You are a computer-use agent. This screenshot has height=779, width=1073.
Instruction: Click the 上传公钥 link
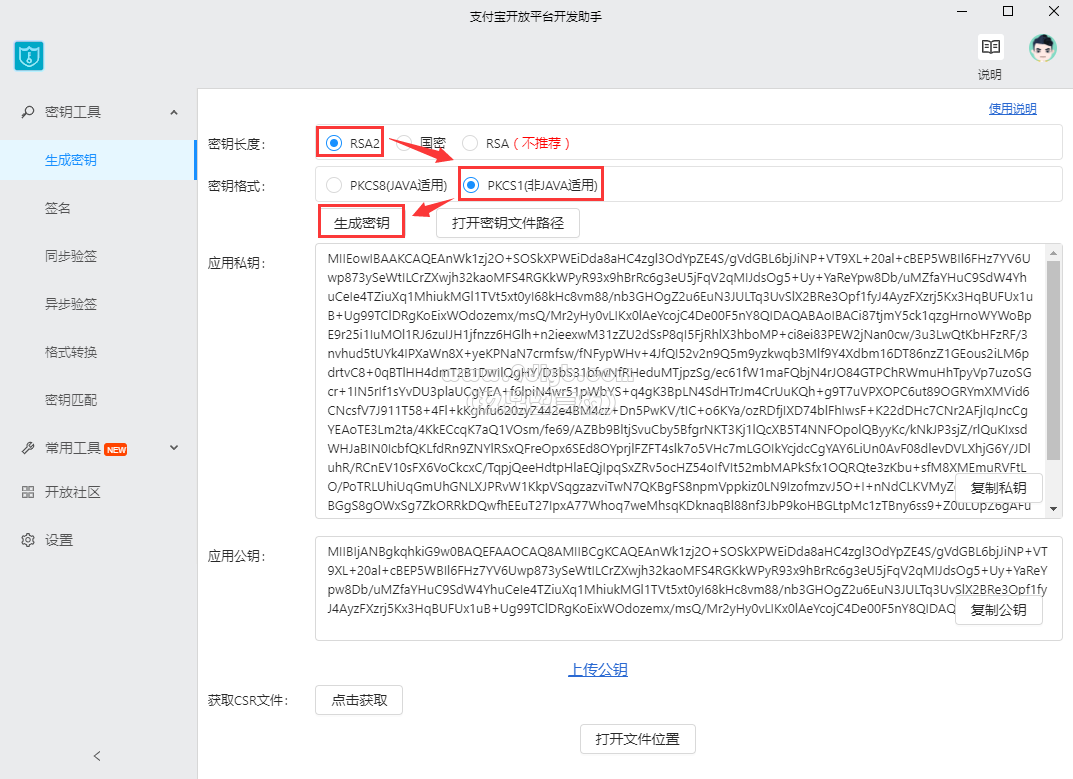tap(598, 669)
